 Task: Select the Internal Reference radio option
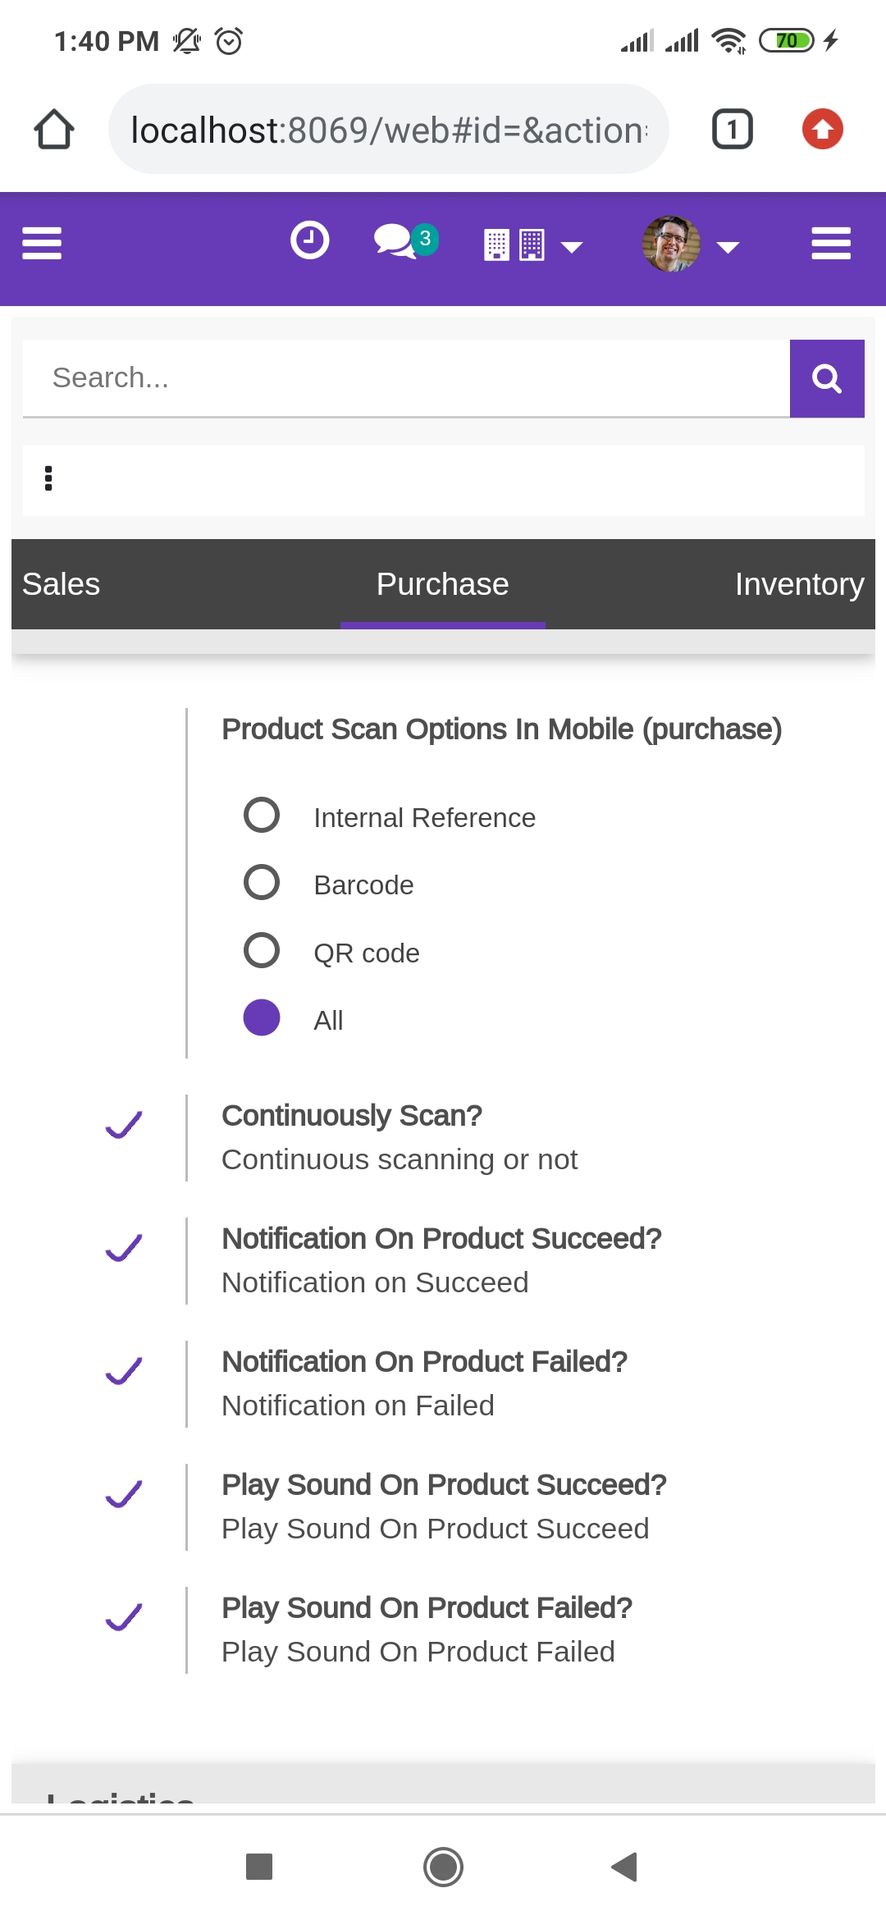[x=262, y=815]
